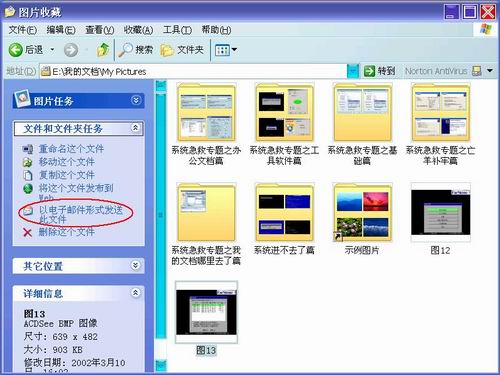Image resolution: width=500 pixels, height=375 pixels.
Task: Expand the Other Places (其它位置) panel
Action: pos(135,265)
